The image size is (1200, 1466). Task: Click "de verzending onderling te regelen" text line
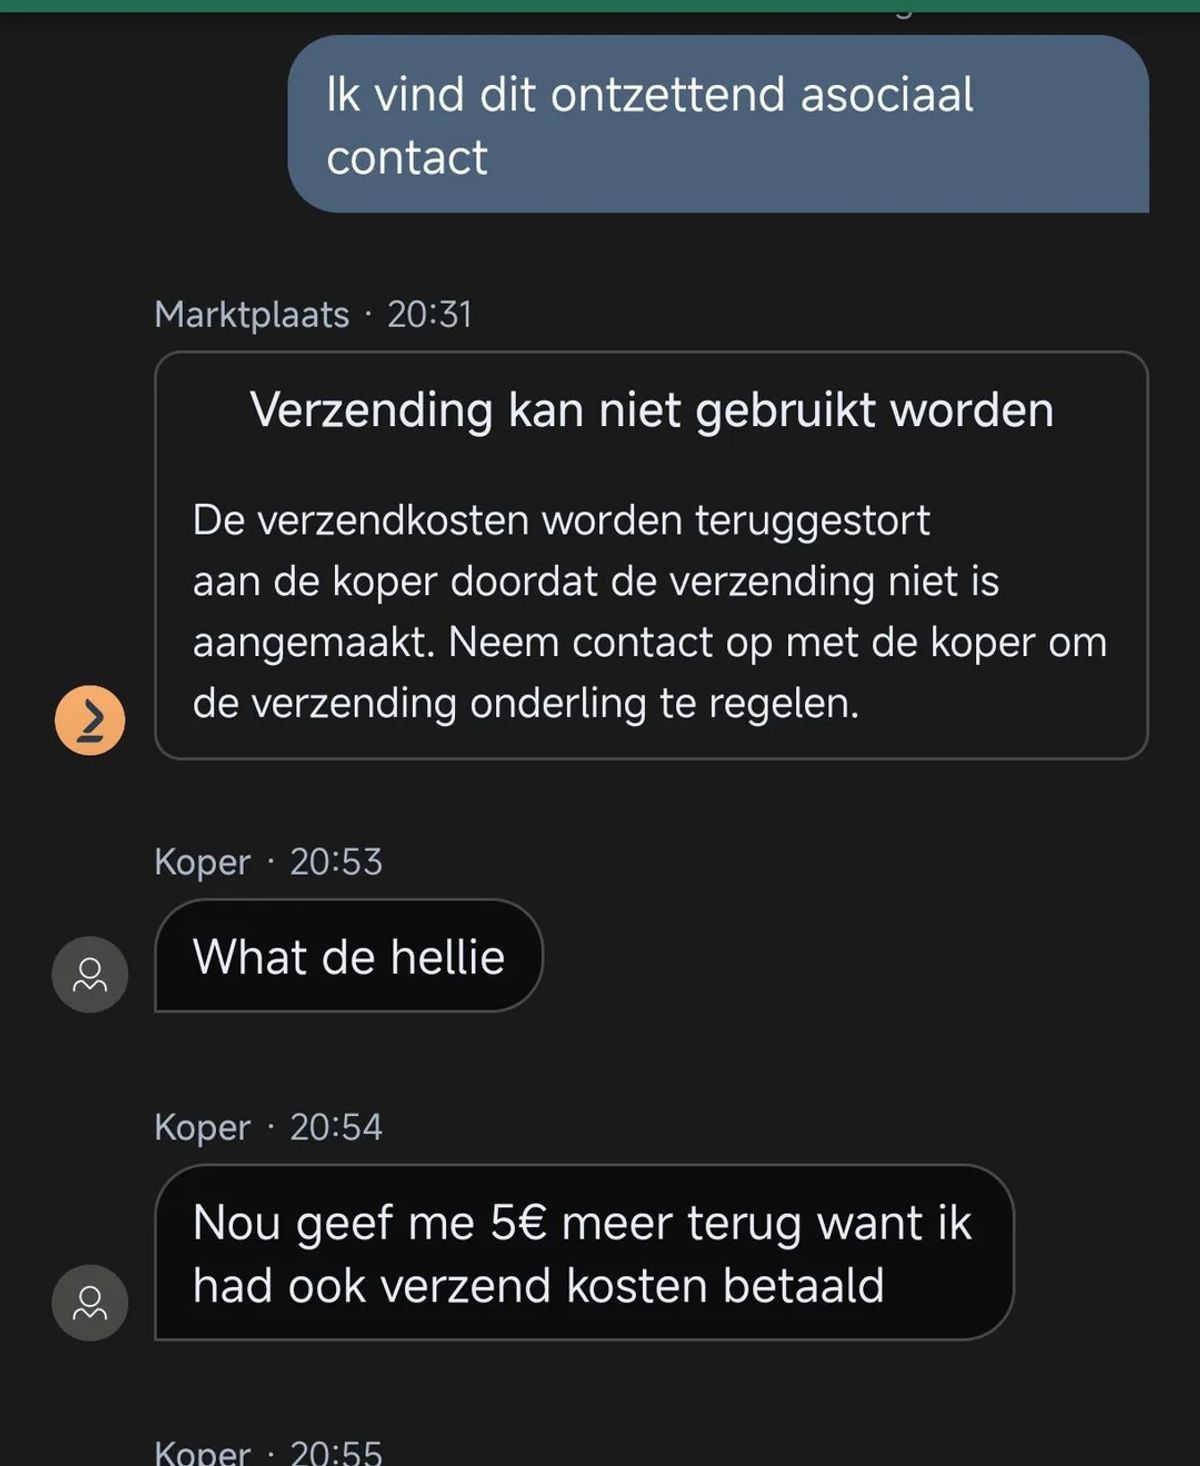(x=526, y=704)
